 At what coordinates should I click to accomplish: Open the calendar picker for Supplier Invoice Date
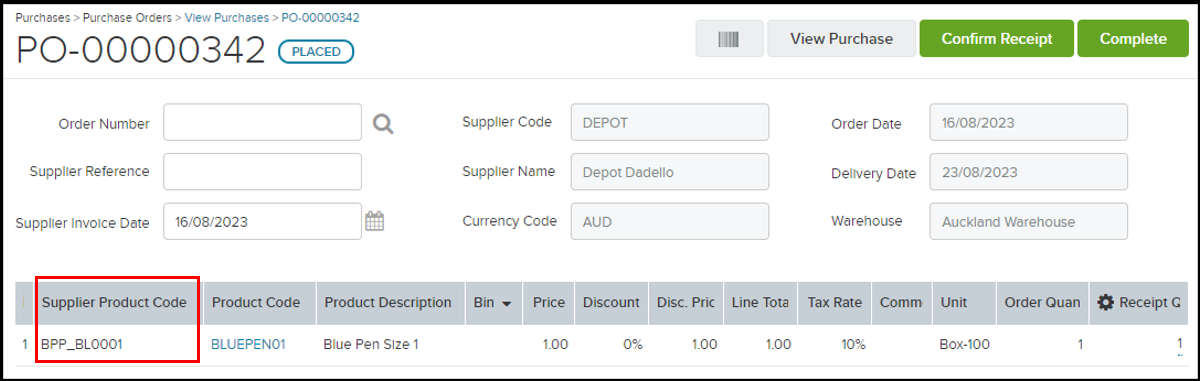pyautogui.click(x=375, y=221)
